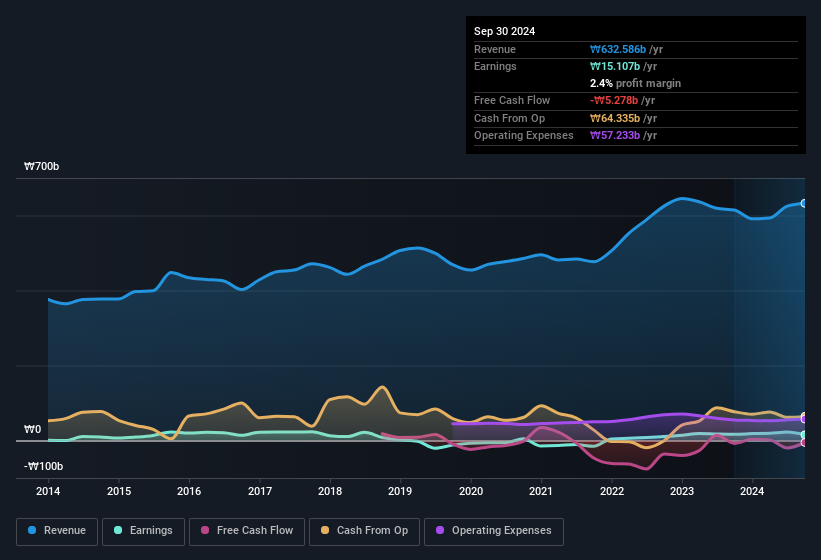
Task: Toggle the Revenue legend button
Action: (x=57, y=532)
